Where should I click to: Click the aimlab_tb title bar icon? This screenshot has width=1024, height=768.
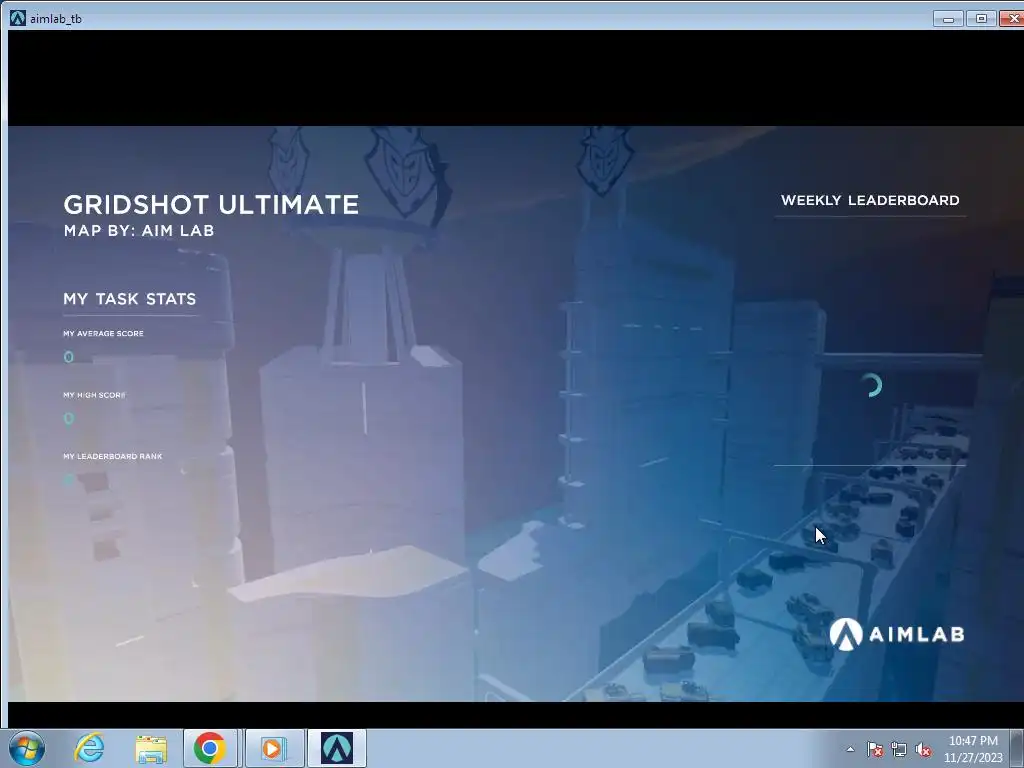point(18,18)
